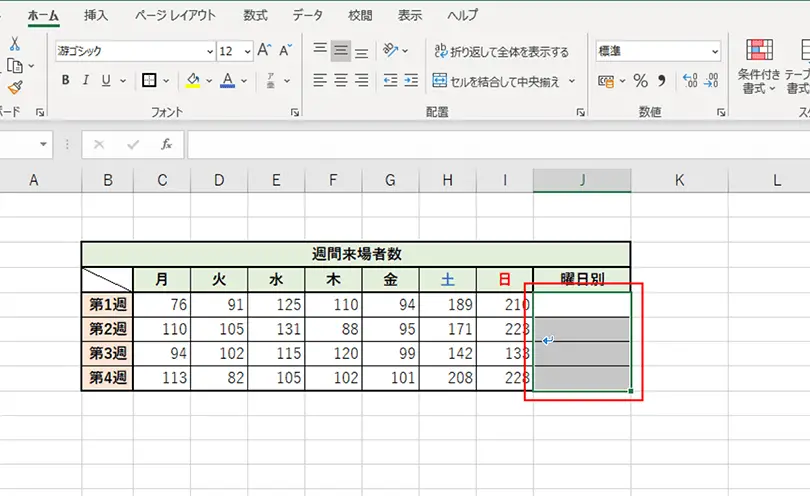Toggle Bold formatting
The height and width of the screenshot is (496, 810).
(66, 81)
